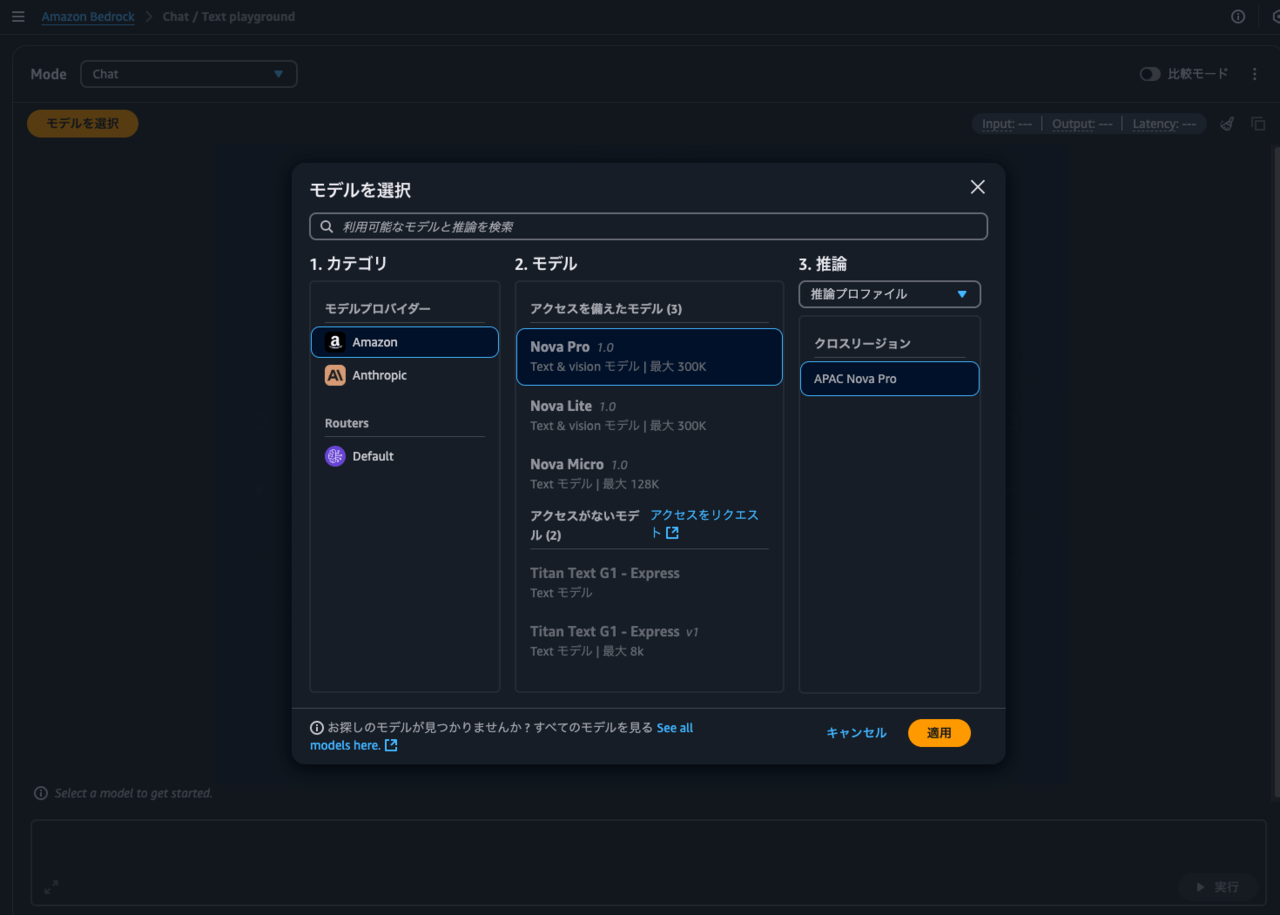Open the See all models here link

[501, 737]
